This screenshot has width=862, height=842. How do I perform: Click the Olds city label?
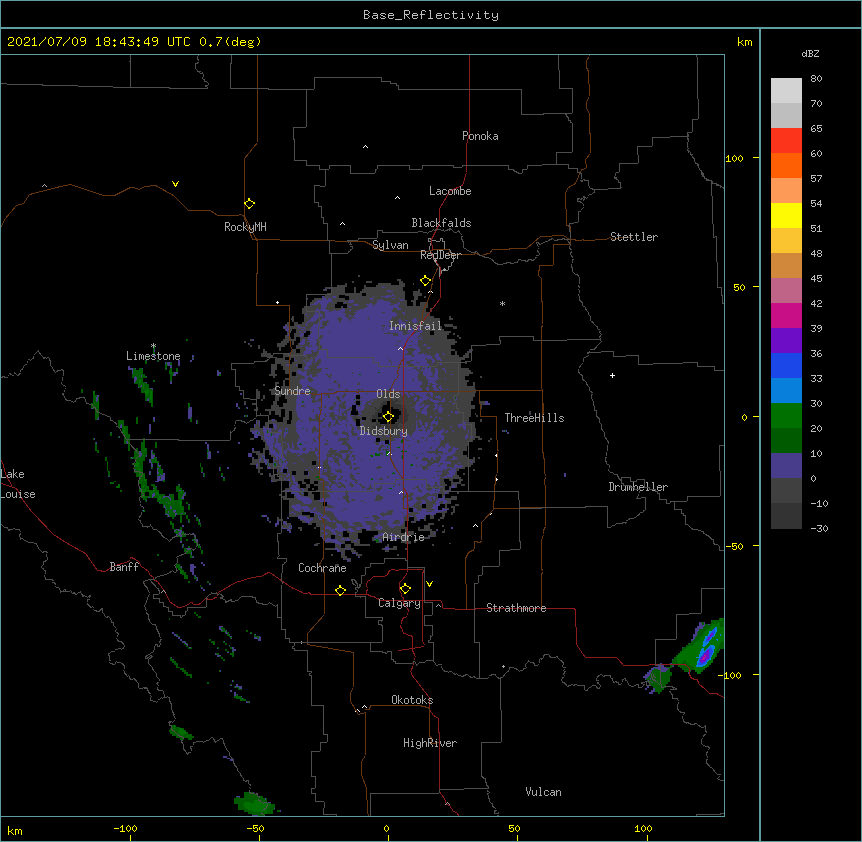point(388,394)
